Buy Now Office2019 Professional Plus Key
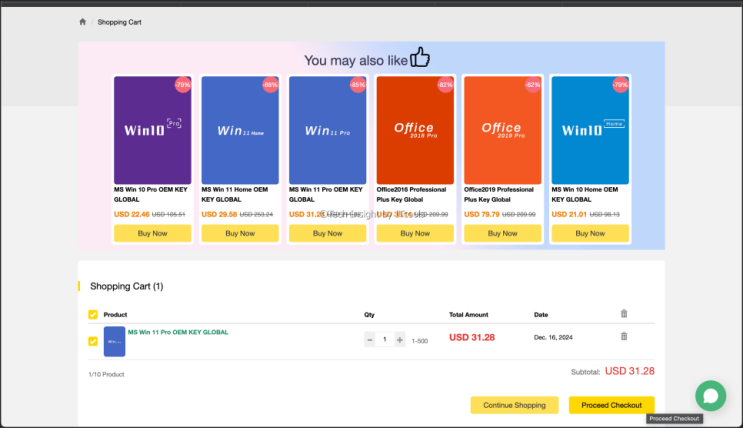Viewport: 743px width, 428px height. click(502, 233)
